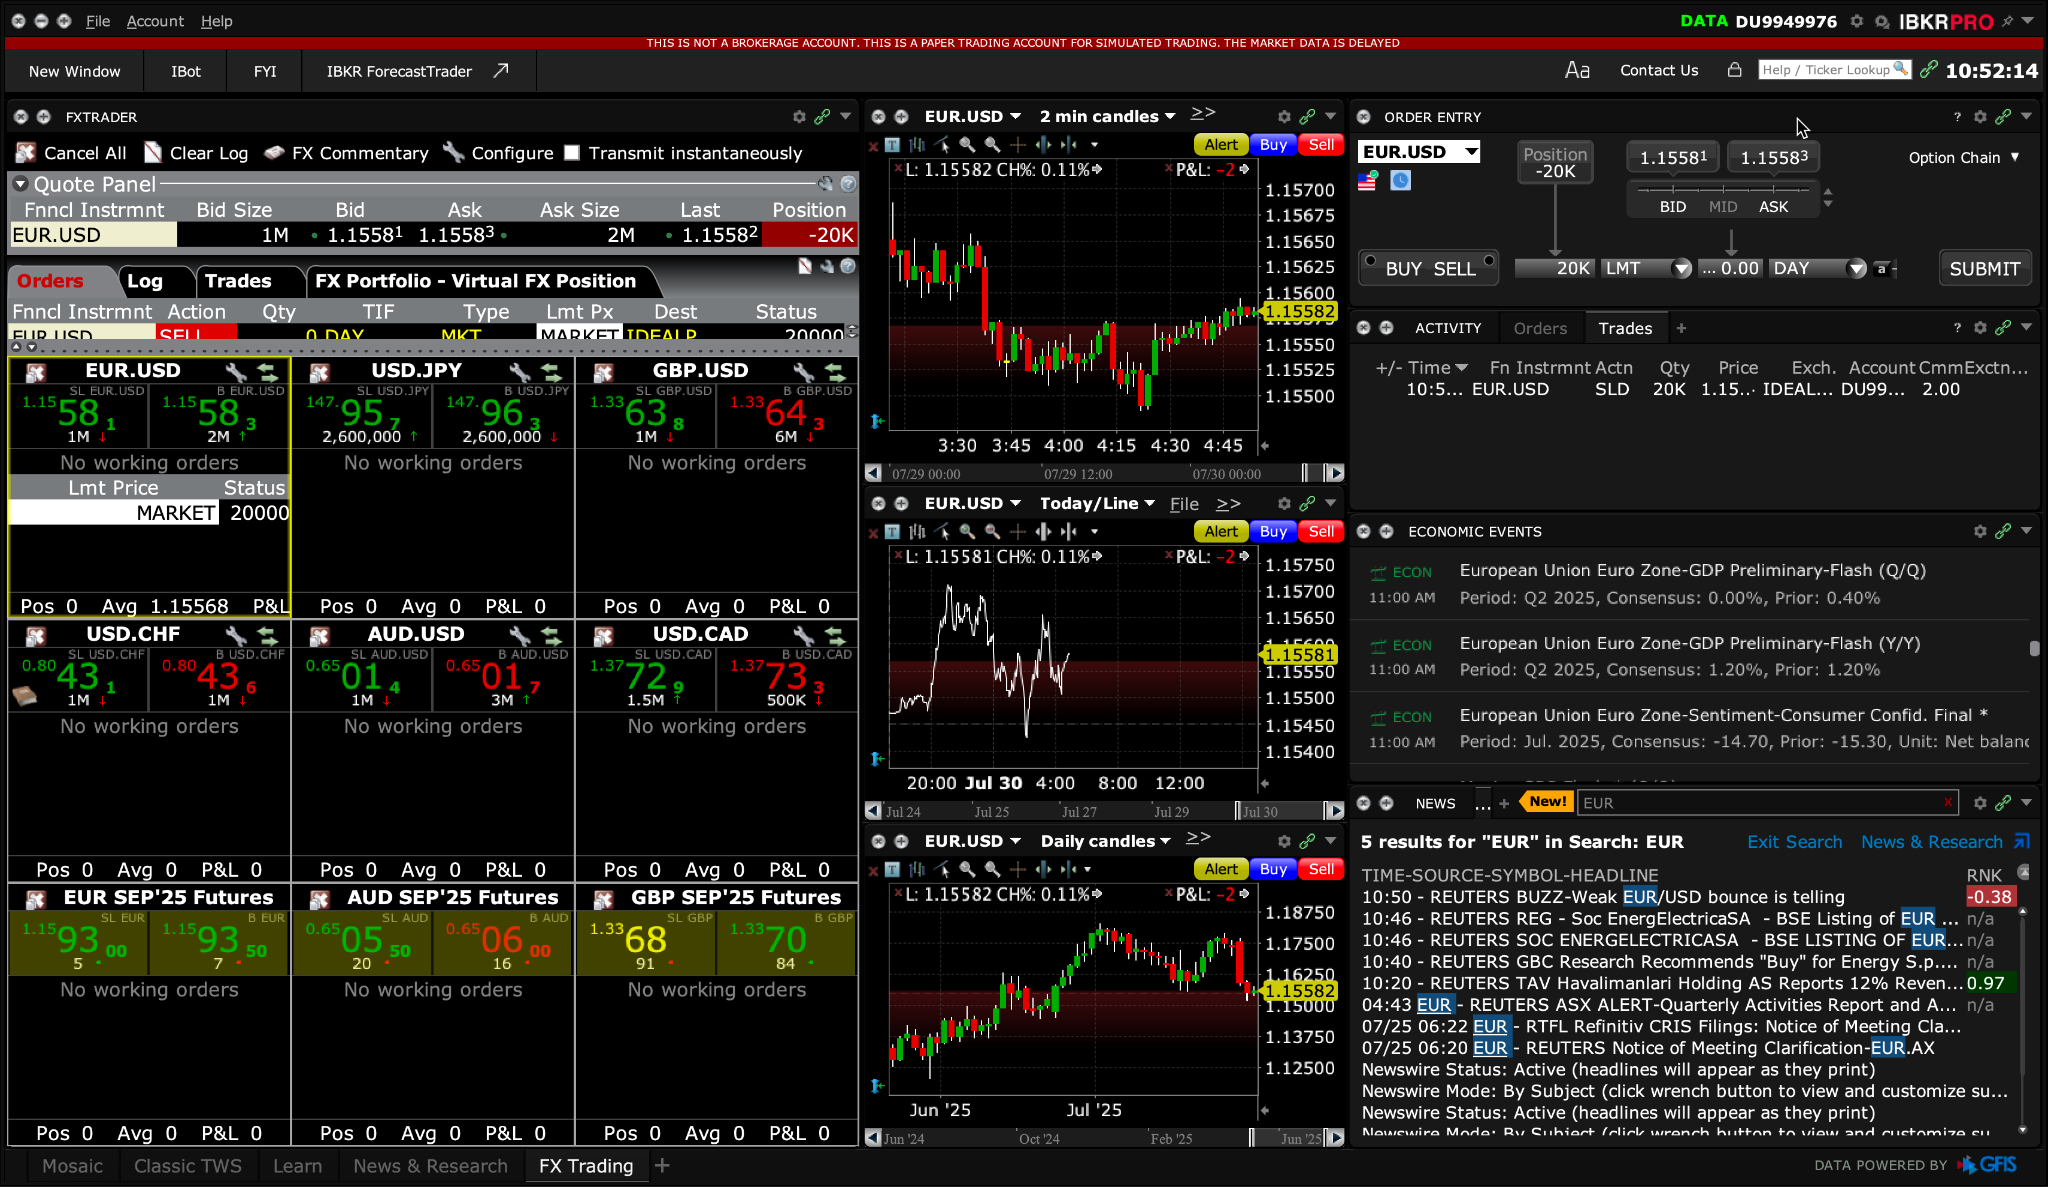Click the Exit Search link in News
Image resolution: width=2048 pixels, height=1187 pixels.
coord(1794,842)
